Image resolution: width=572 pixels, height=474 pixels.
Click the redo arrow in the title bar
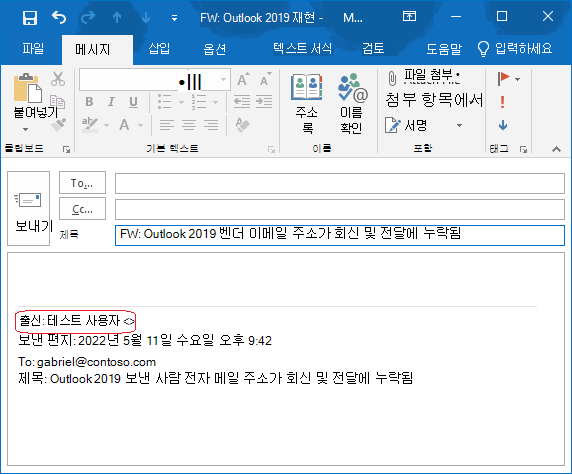click(x=88, y=17)
